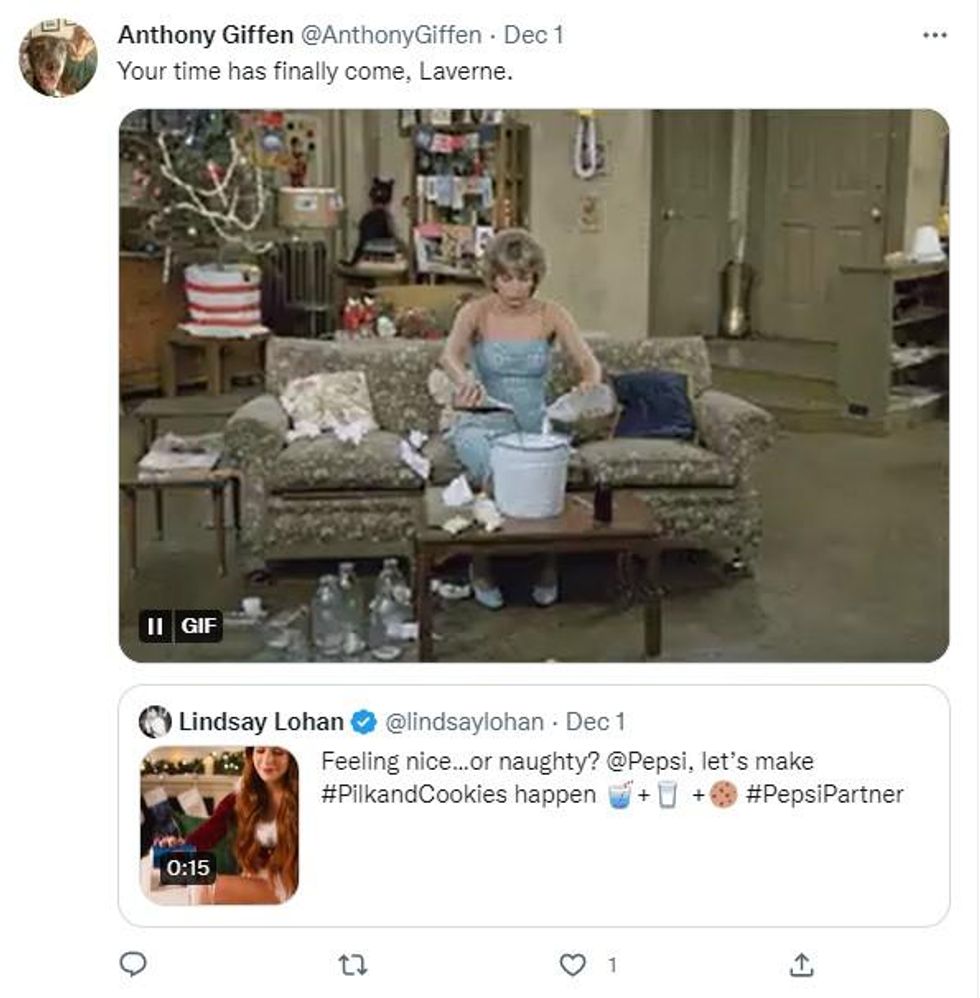
Task: Click Lindsay Lohan's small avatar
Action: (x=155, y=721)
